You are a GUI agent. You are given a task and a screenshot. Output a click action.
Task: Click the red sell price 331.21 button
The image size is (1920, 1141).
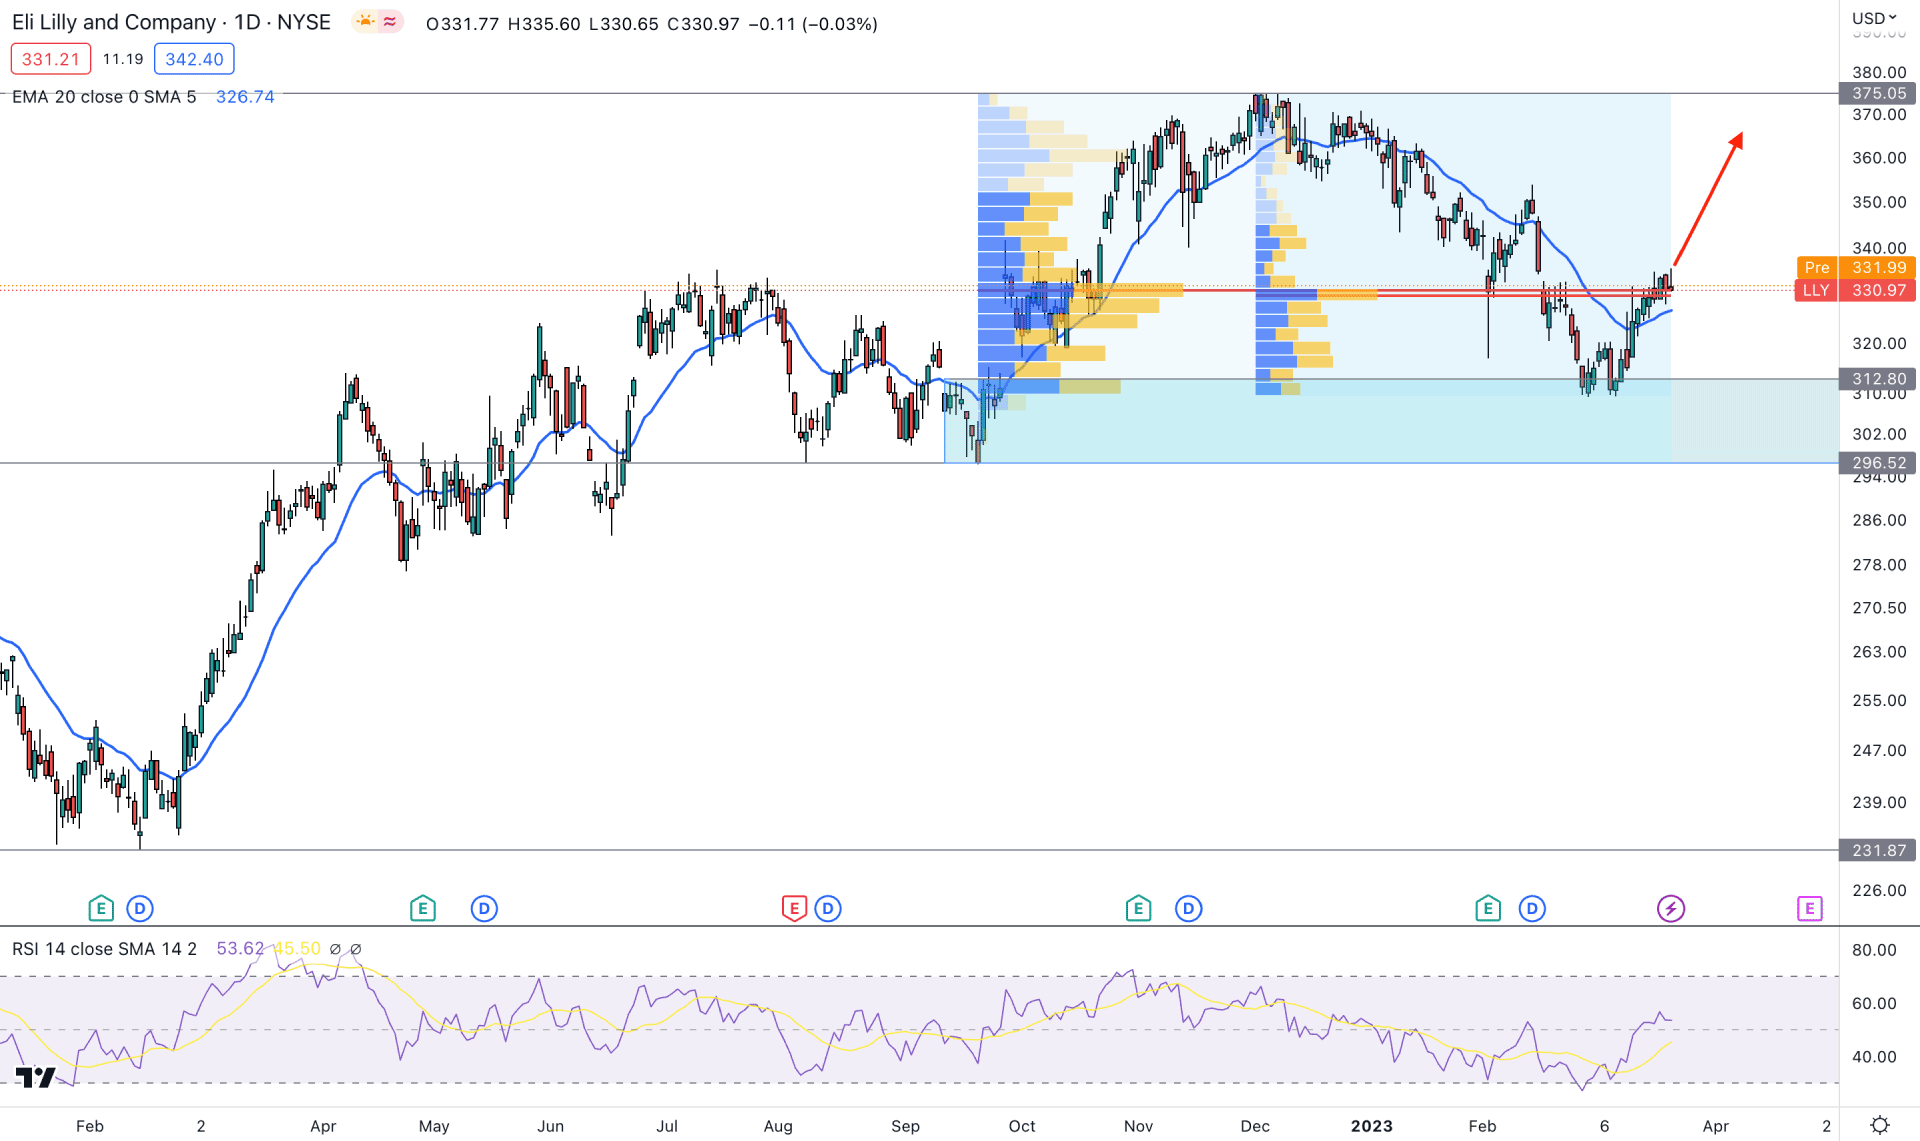(51, 59)
